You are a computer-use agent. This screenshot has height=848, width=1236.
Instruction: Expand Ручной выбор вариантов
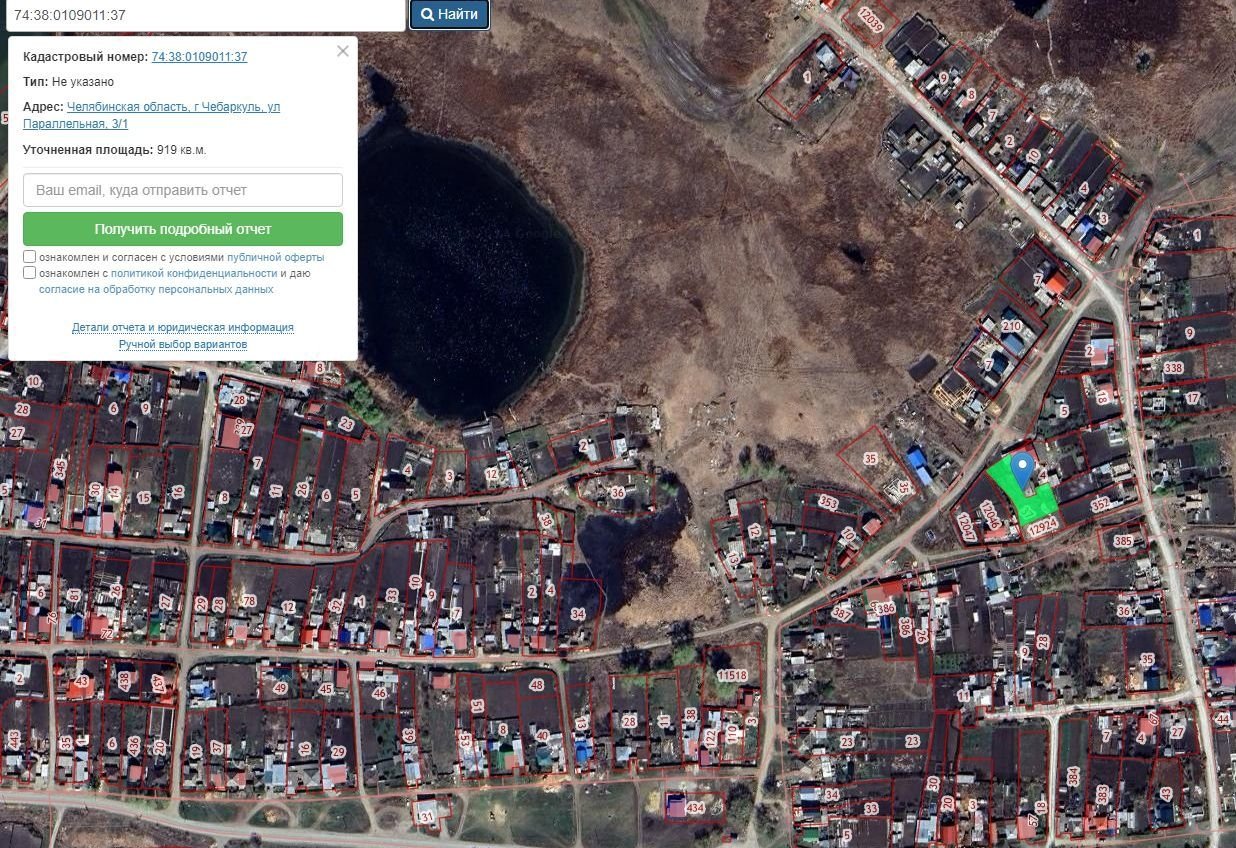click(x=183, y=344)
